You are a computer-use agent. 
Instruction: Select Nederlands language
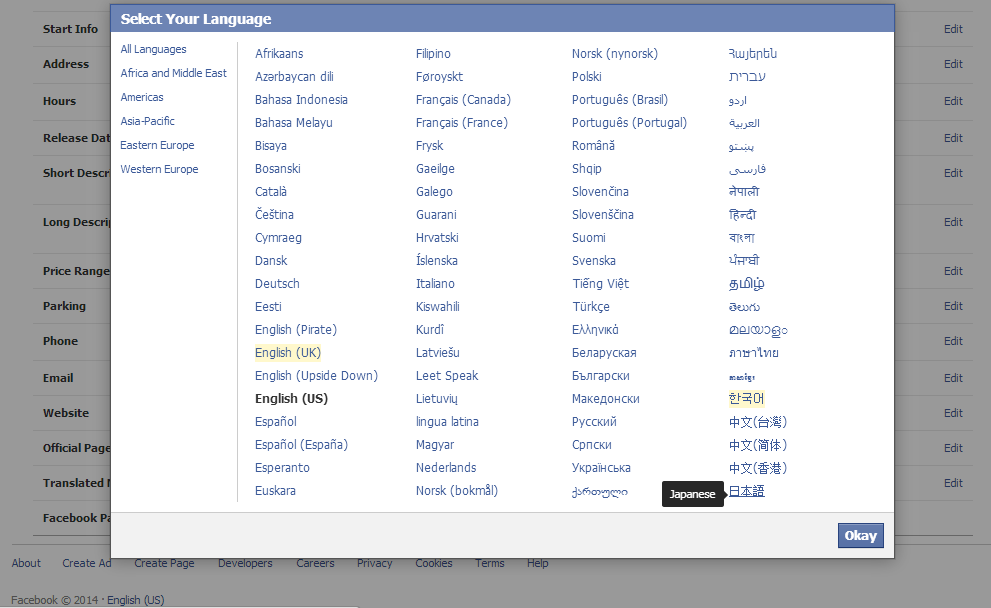click(446, 468)
